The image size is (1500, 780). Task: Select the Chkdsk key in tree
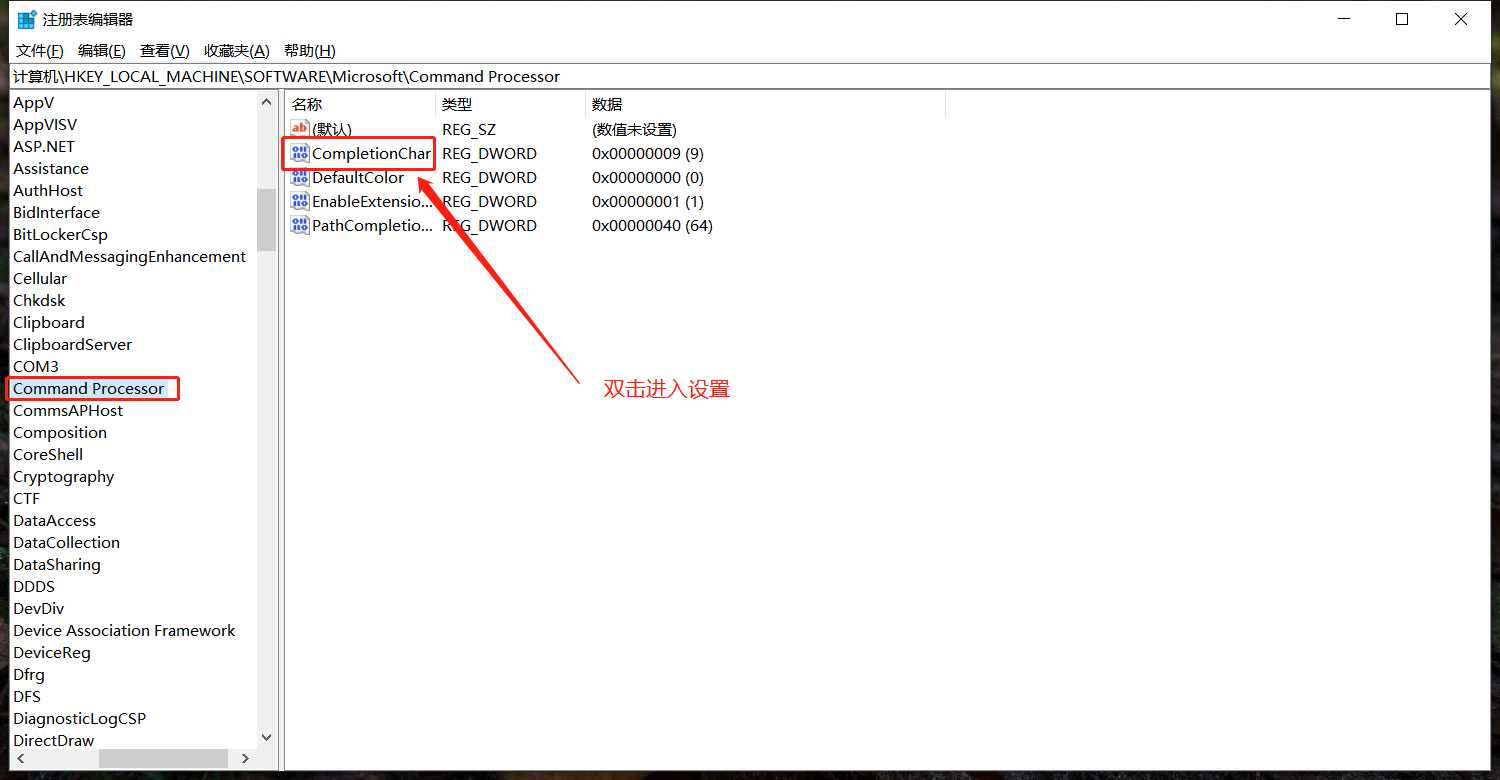click(39, 300)
